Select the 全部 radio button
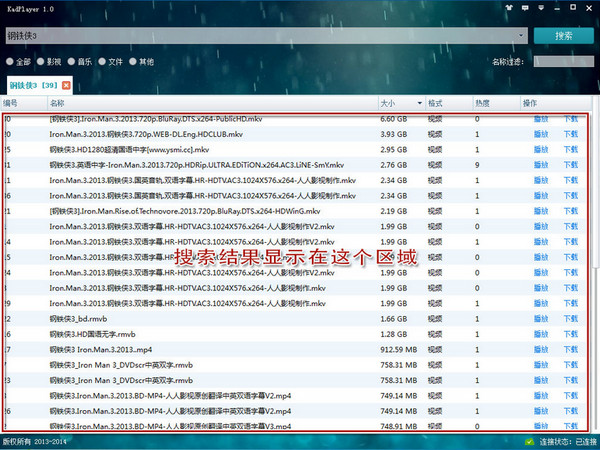The height and width of the screenshot is (450, 600). [11, 61]
